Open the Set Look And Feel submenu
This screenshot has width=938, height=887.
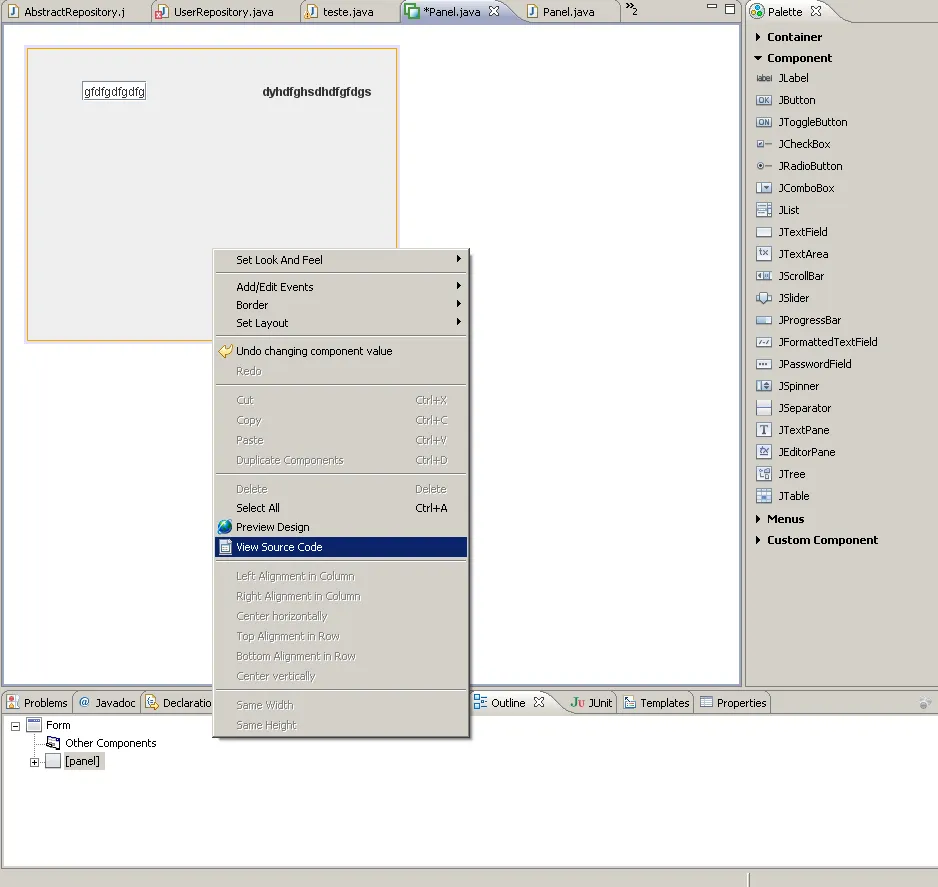tap(341, 260)
